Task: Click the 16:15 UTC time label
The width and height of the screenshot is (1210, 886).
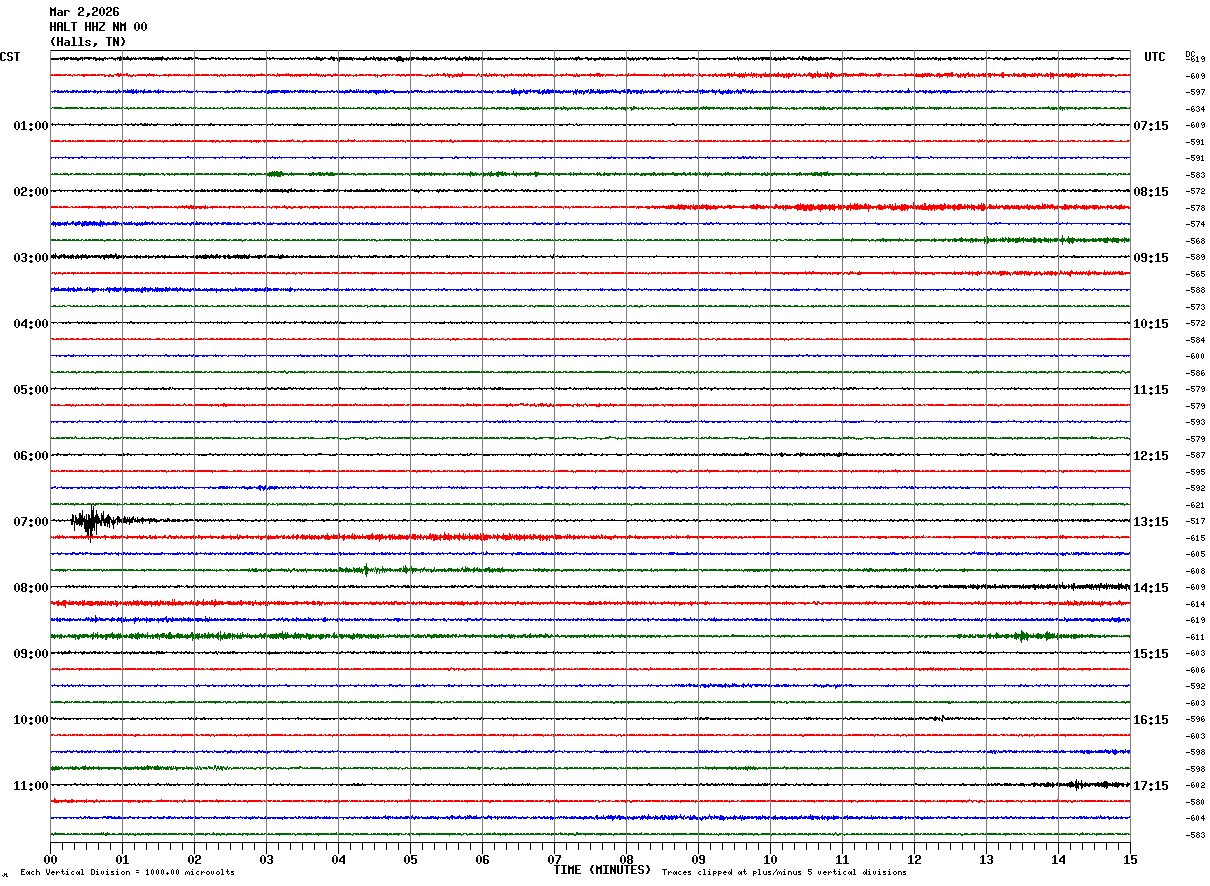Action: click(x=1150, y=720)
